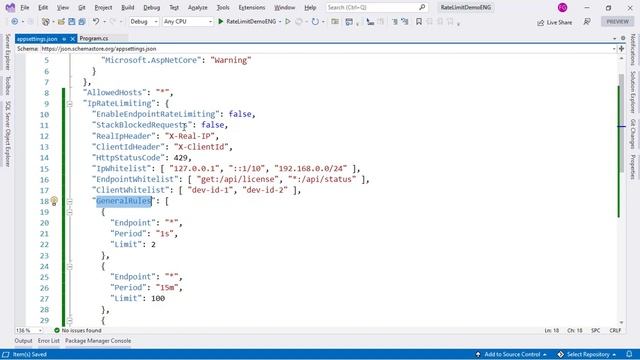
Task: Open the Toolbox side tab
Action: (7, 86)
